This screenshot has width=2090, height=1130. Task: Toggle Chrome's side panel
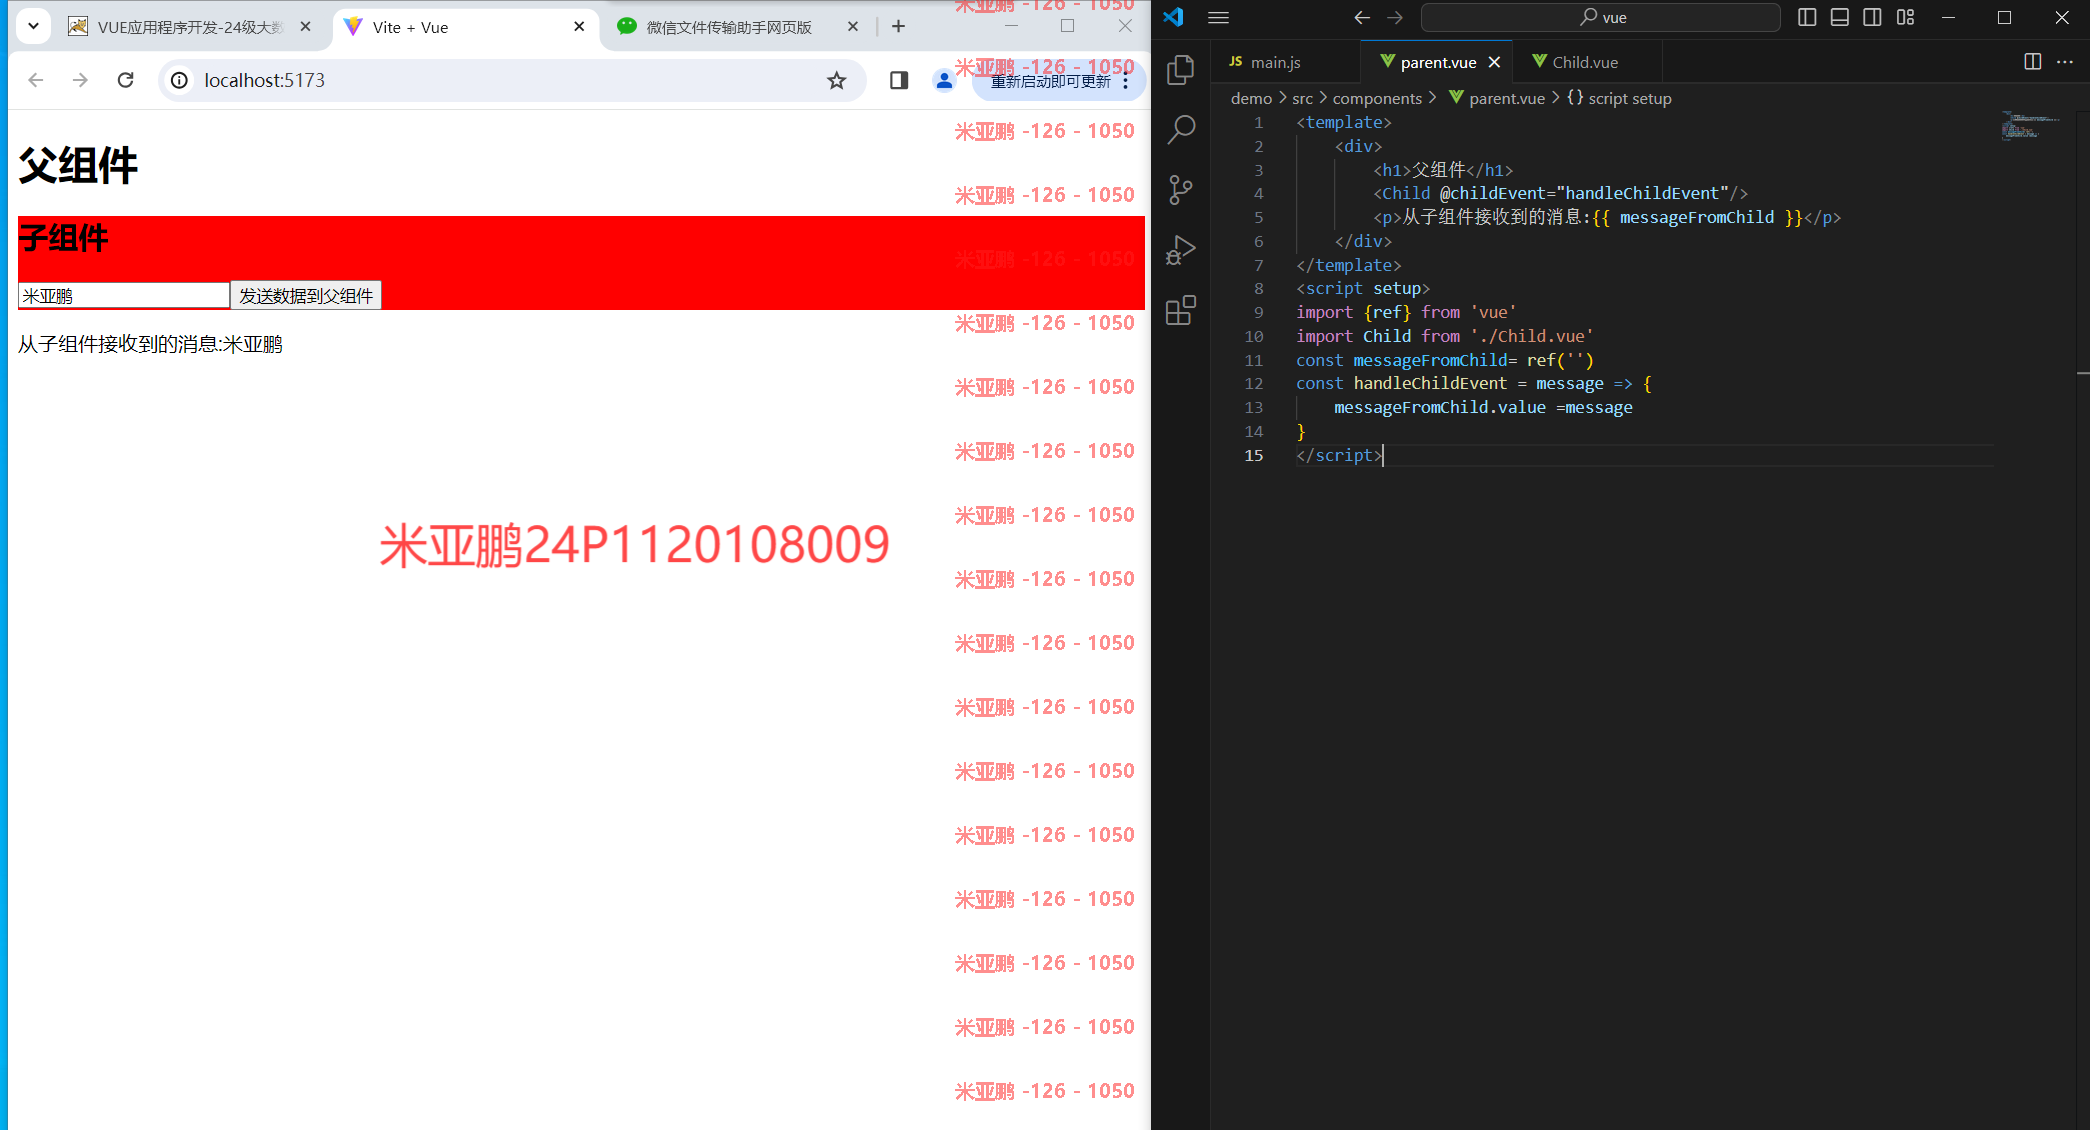pos(899,80)
